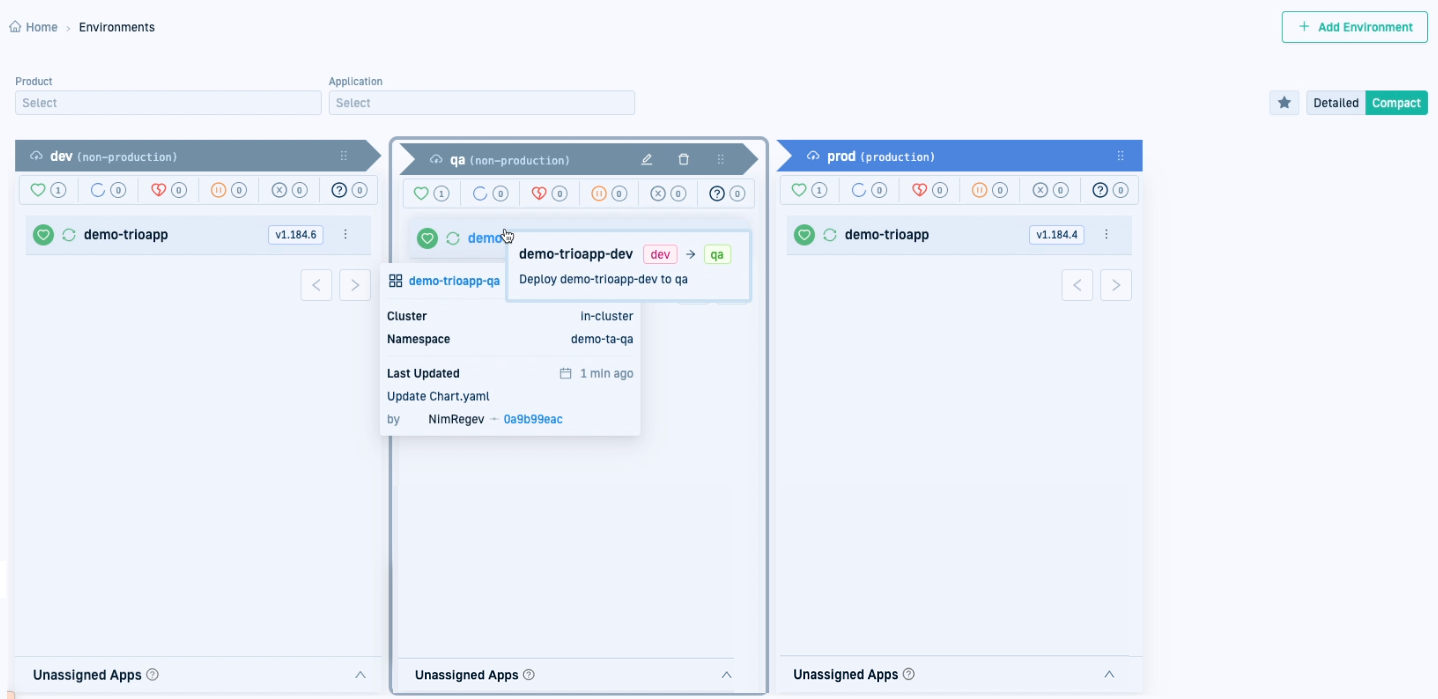Open the Product select dropdown
Image resolution: width=1438 pixels, height=699 pixels.
(168, 103)
